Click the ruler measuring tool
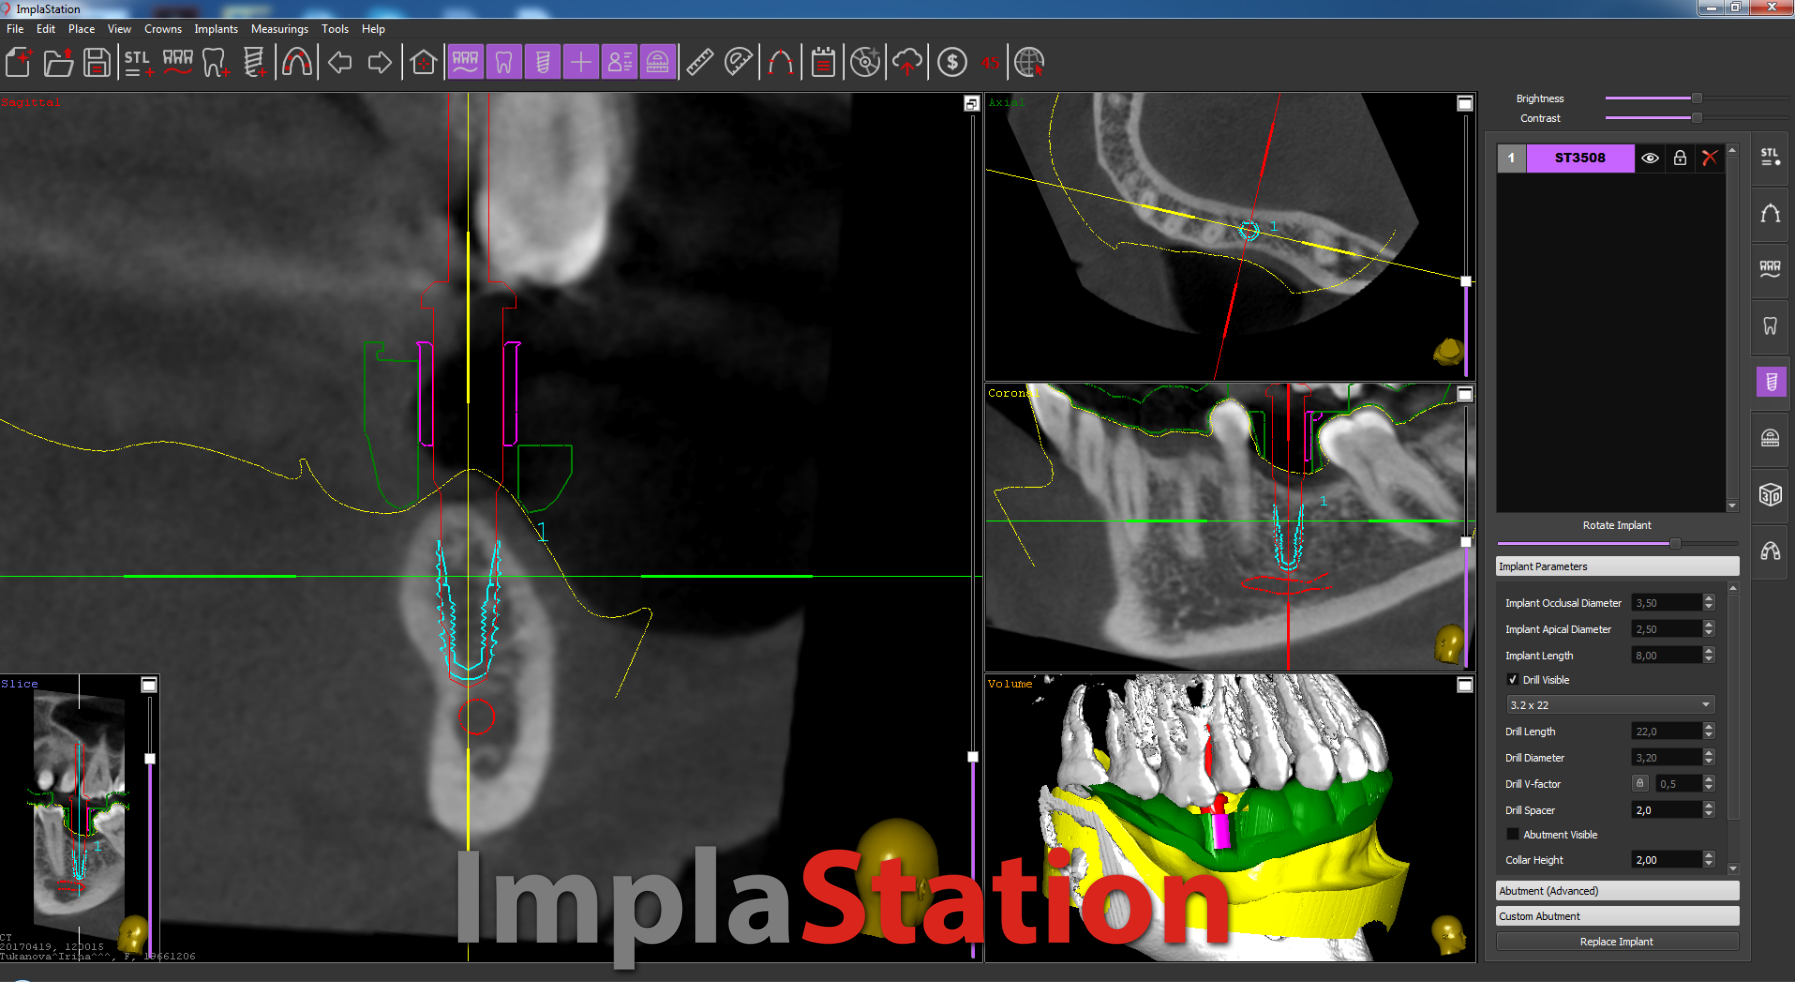 pos(700,63)
